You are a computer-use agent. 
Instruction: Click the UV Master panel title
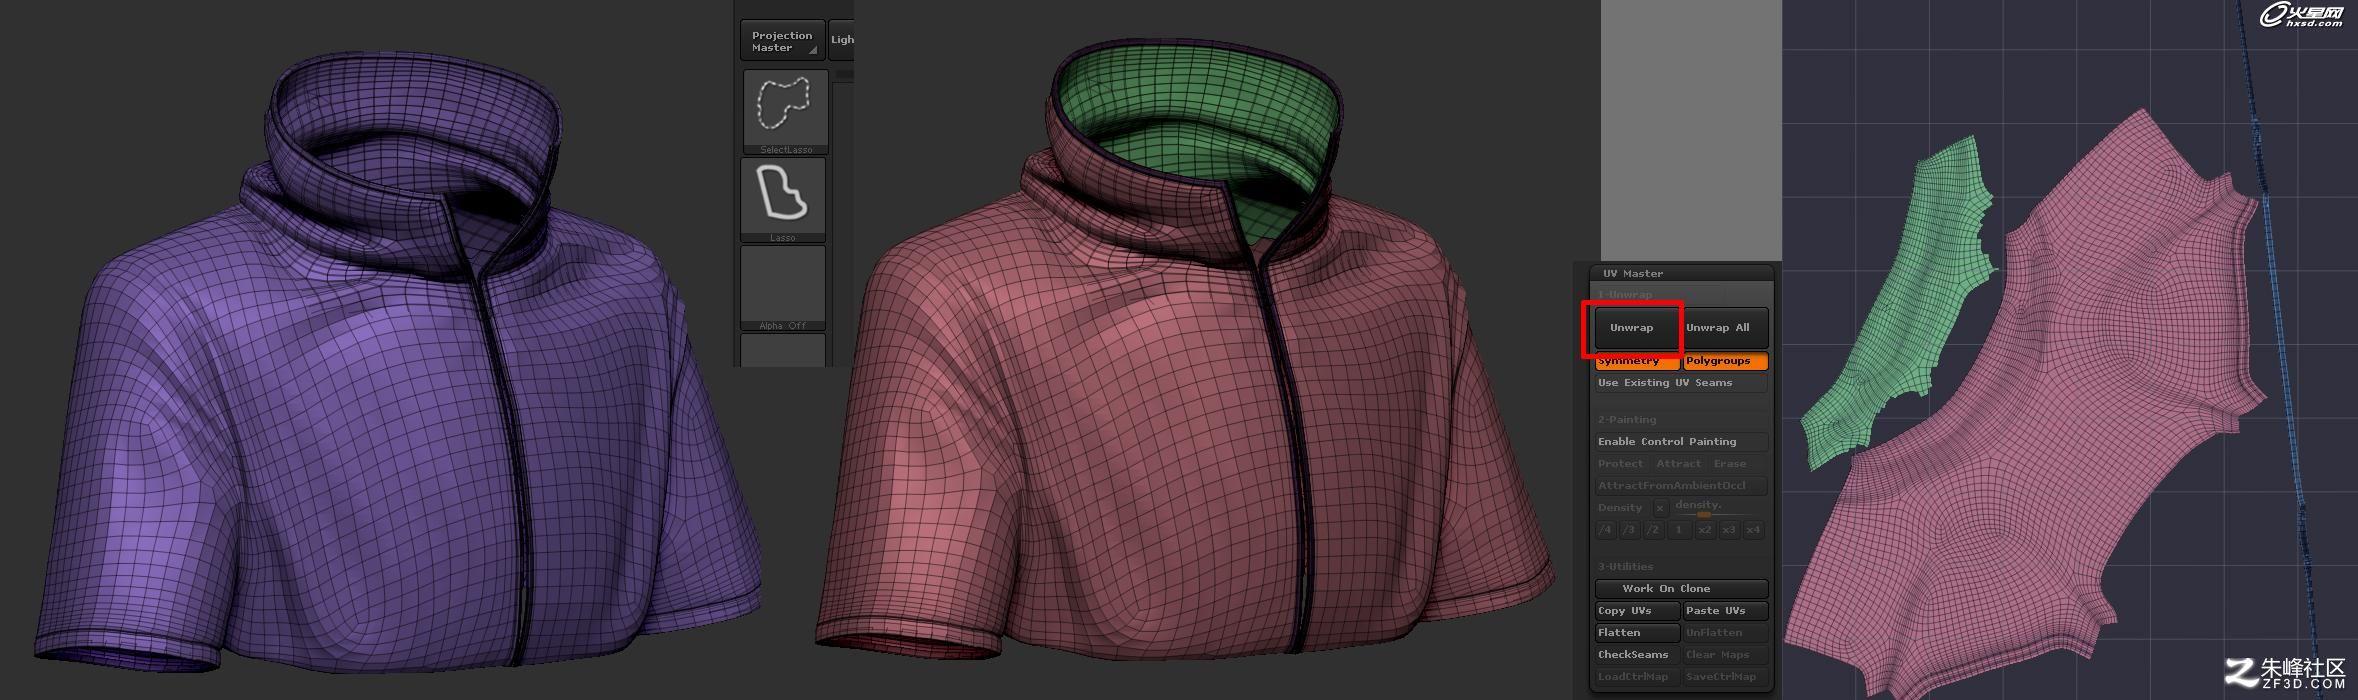tap(1633, 273)
